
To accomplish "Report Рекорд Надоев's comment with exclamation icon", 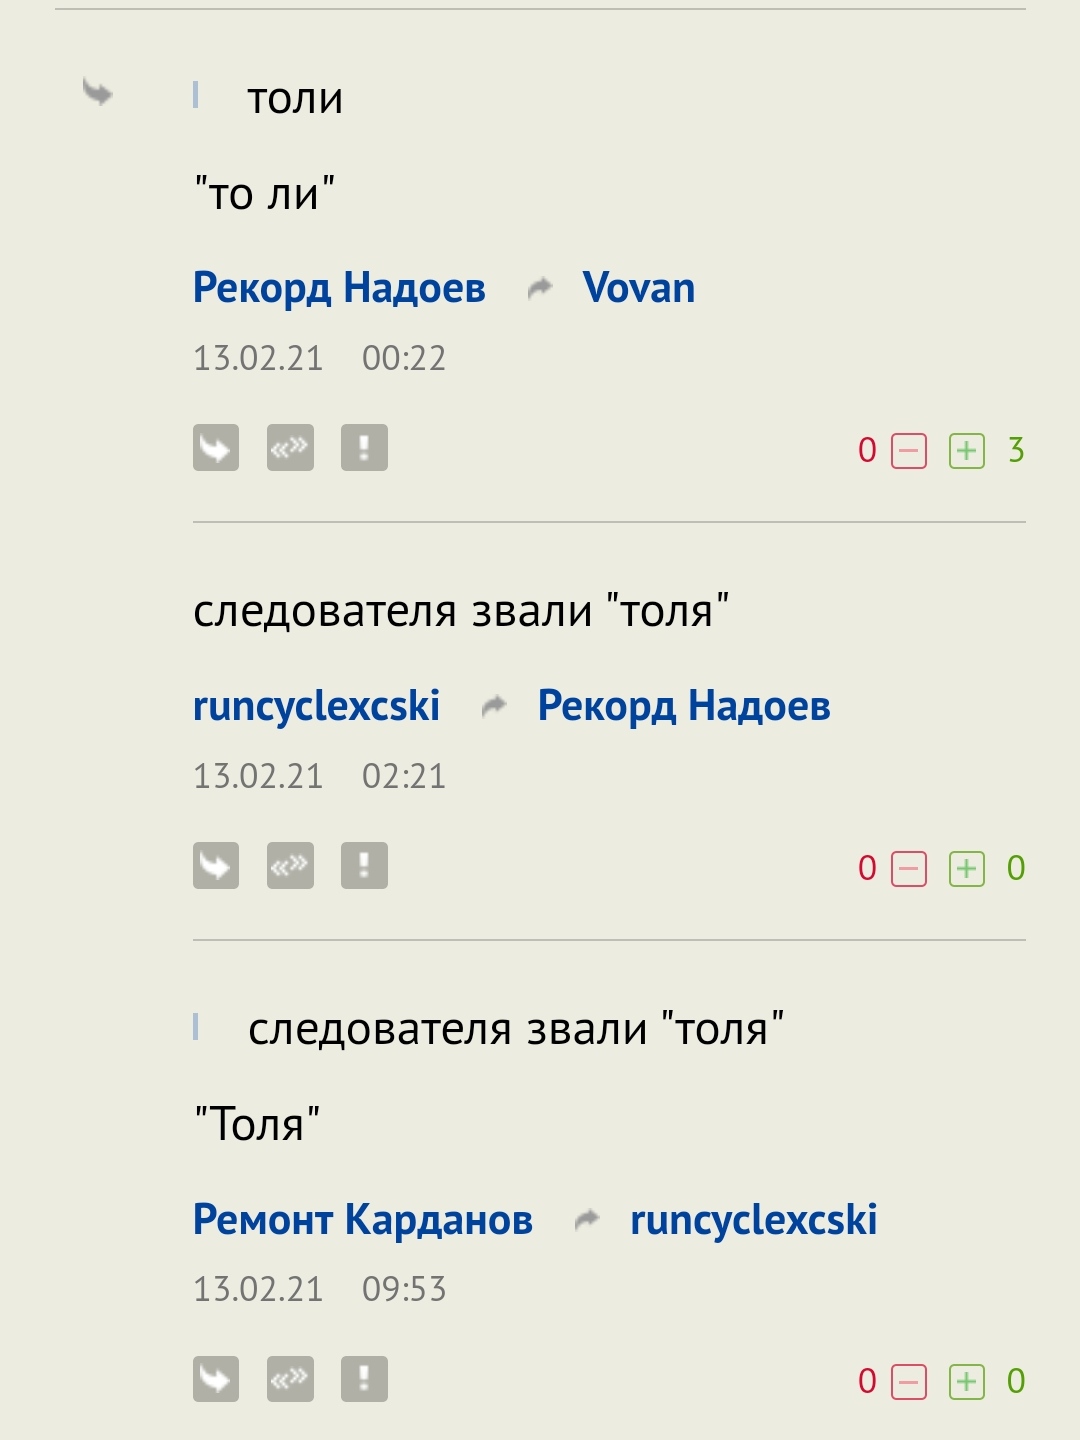I will 364,448.
